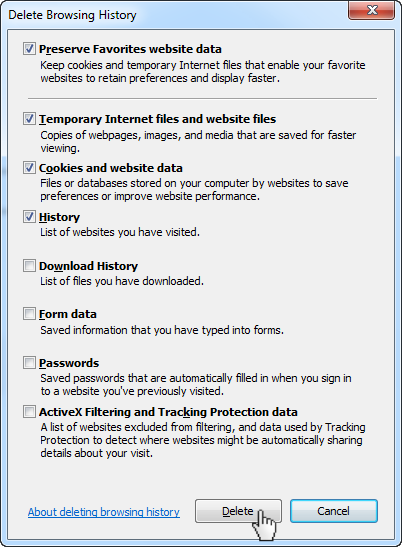Toggle Cookies and website data checkbox
This screenshot has width=402, height=547.
[x=29, y=168]
